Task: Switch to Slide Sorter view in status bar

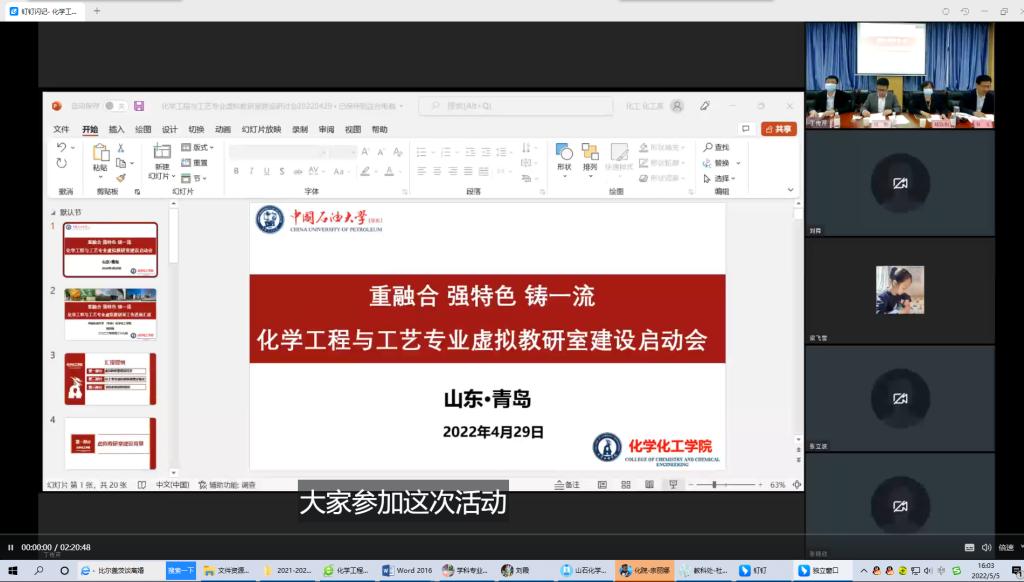Action: tap(626, 485)
